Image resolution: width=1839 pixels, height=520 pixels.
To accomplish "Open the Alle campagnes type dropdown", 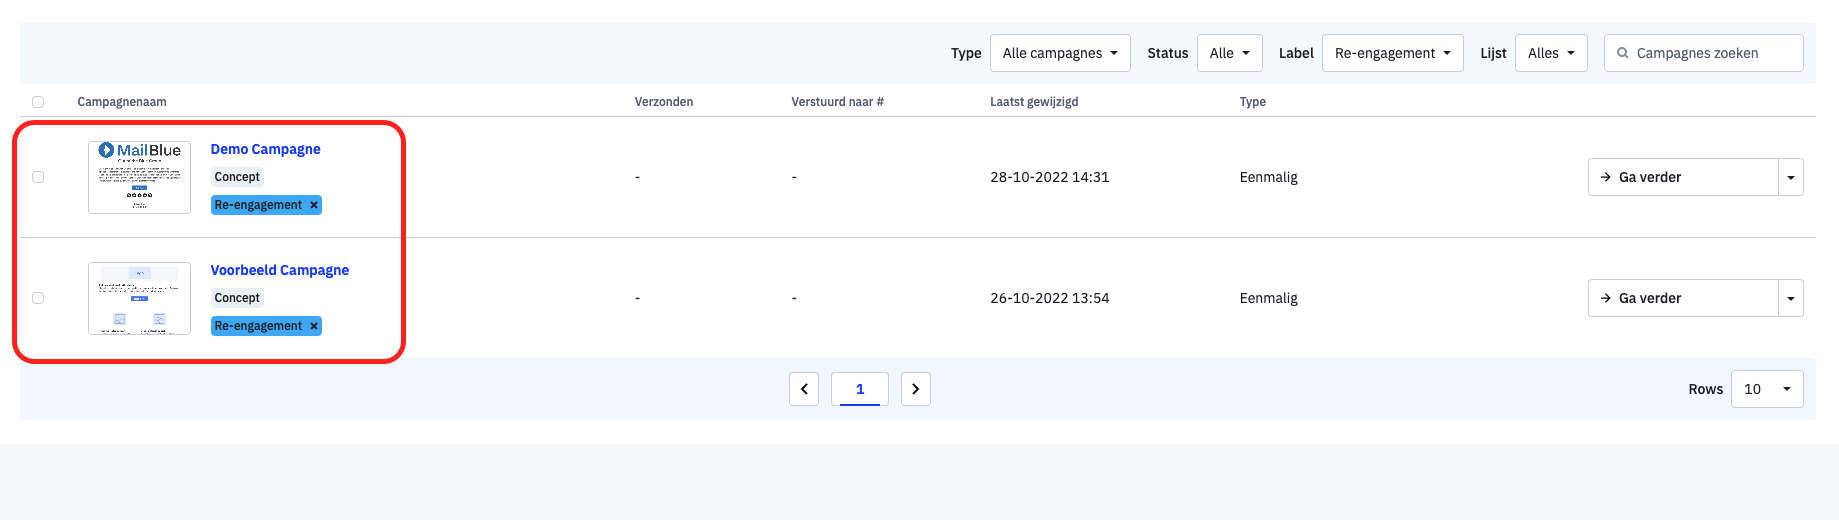I will tap(1060, 53).
